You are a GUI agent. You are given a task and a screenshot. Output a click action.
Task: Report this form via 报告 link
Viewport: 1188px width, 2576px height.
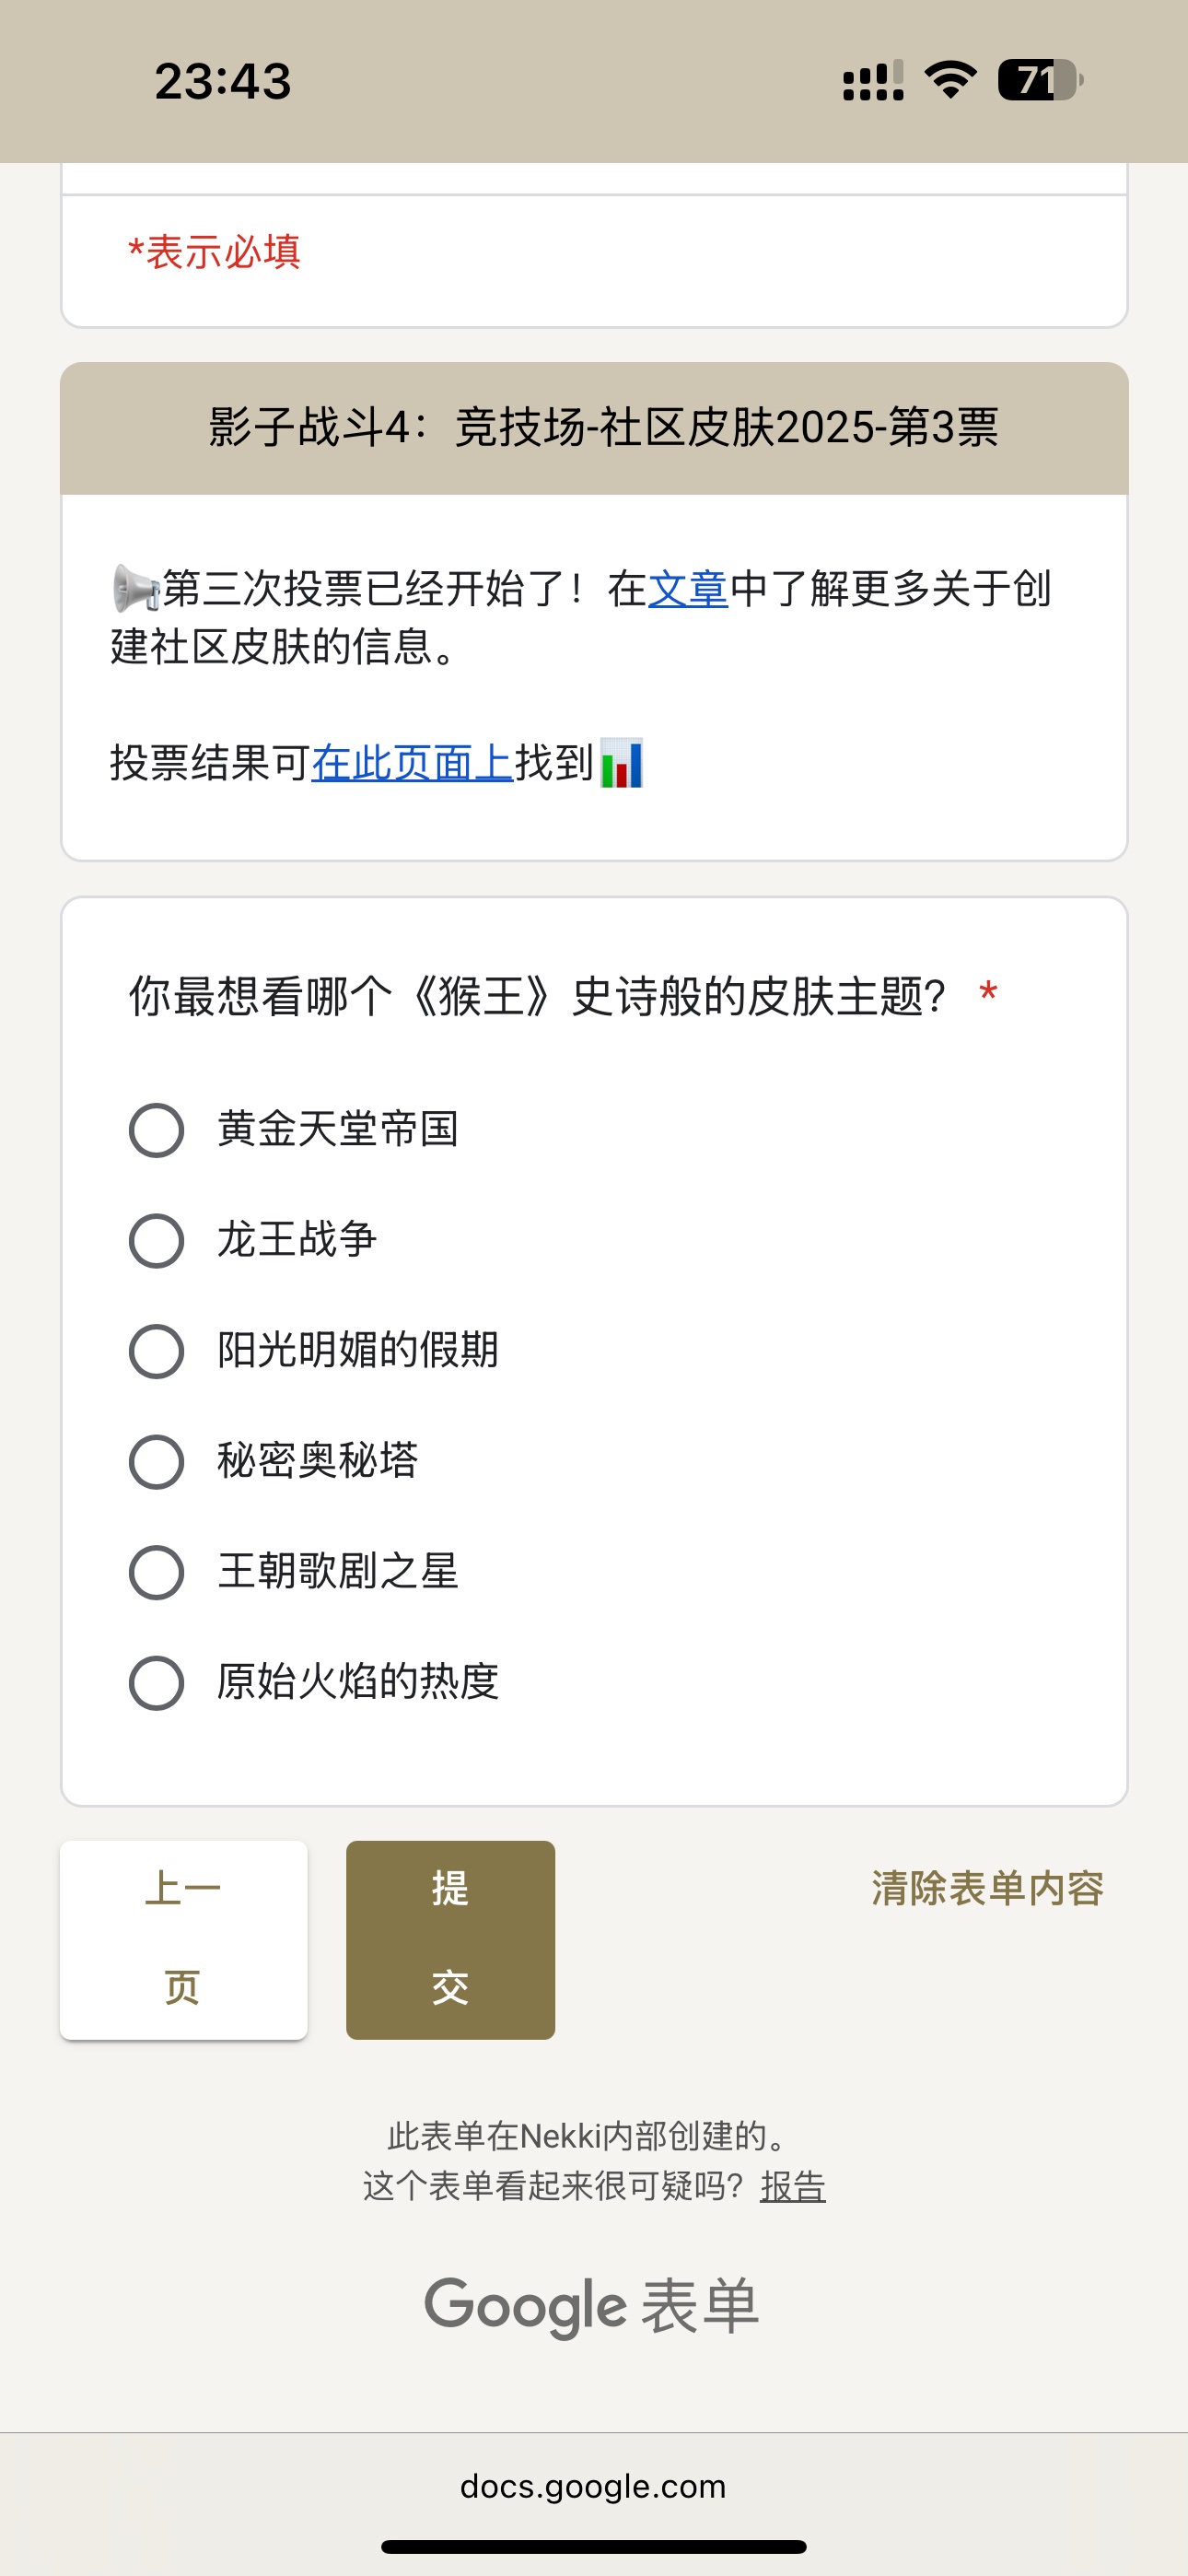pyautogui.click(x=793, y=2187)
